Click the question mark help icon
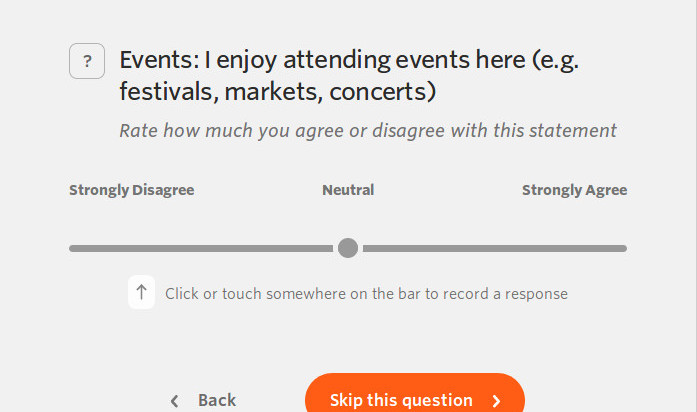 (87, 62)
